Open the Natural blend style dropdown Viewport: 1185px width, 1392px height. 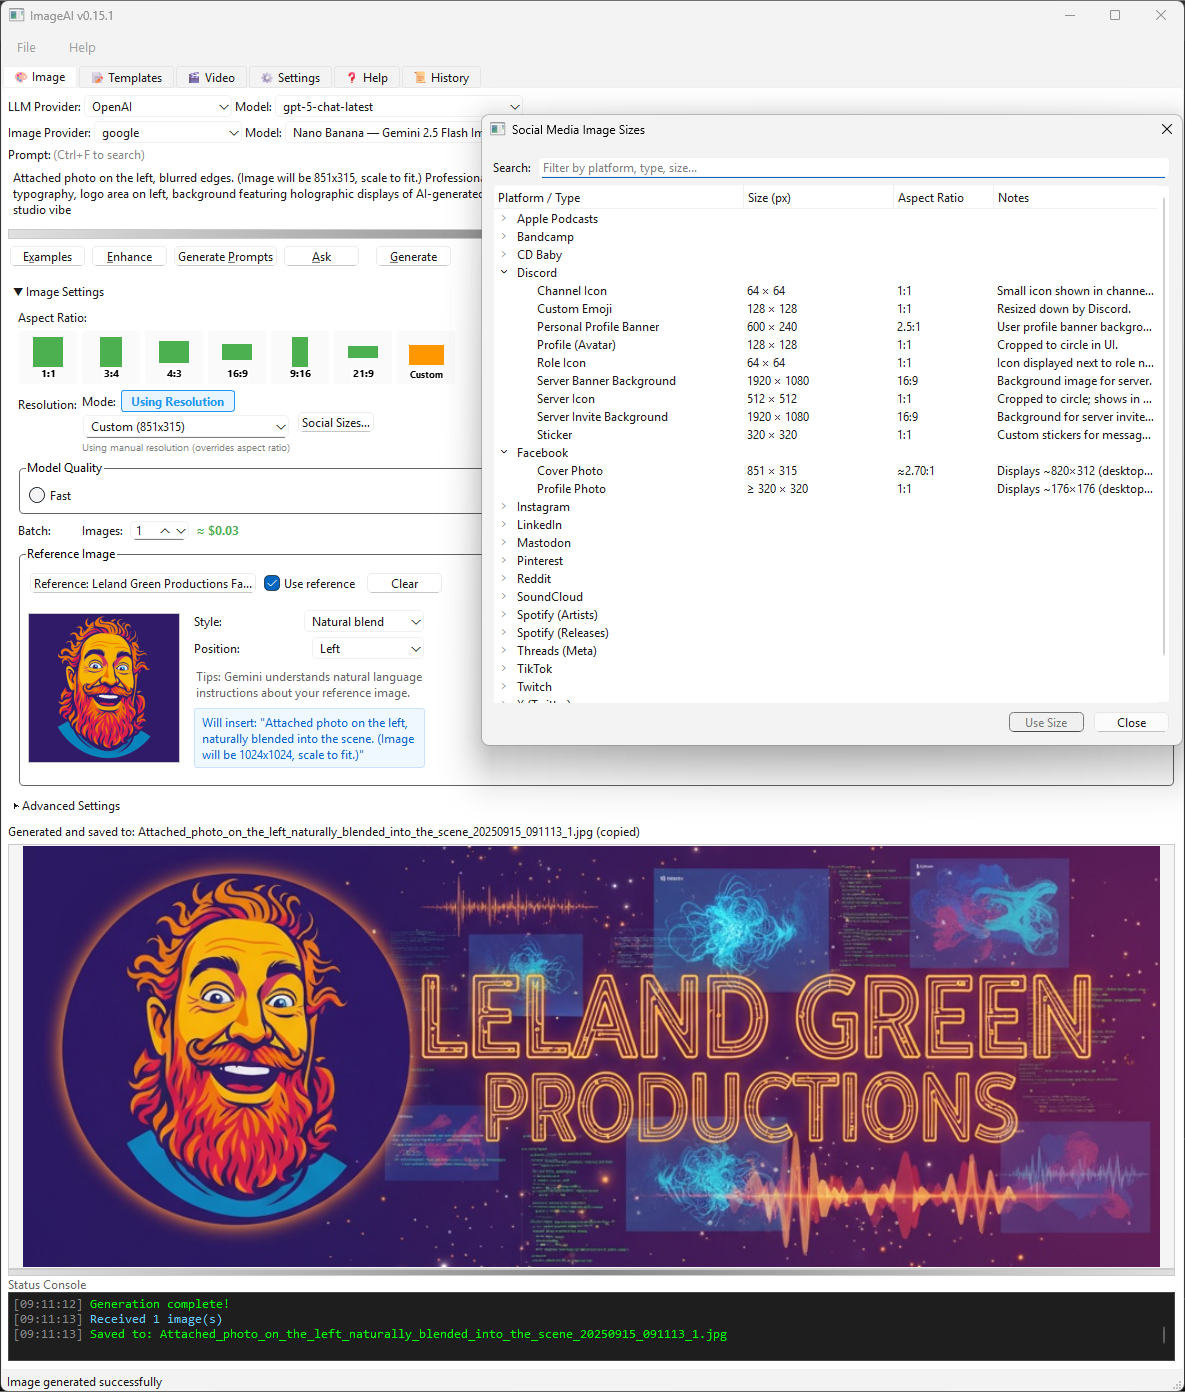point(364,621)
